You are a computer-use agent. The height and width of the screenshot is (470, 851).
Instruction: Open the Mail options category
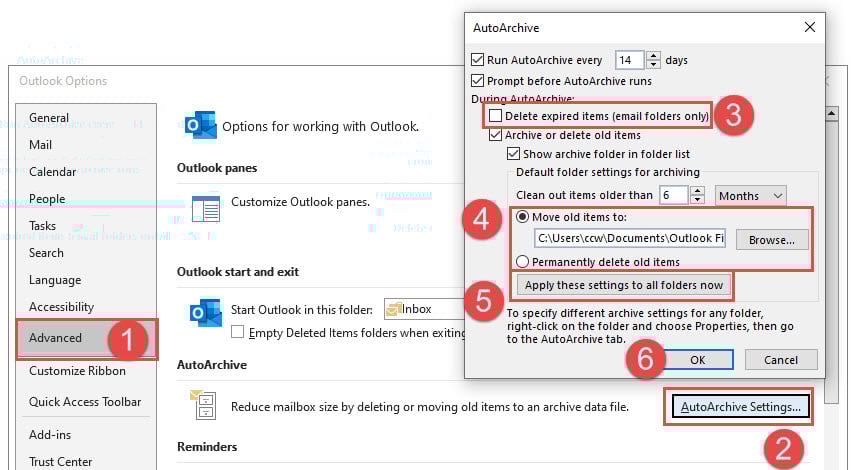41,145
